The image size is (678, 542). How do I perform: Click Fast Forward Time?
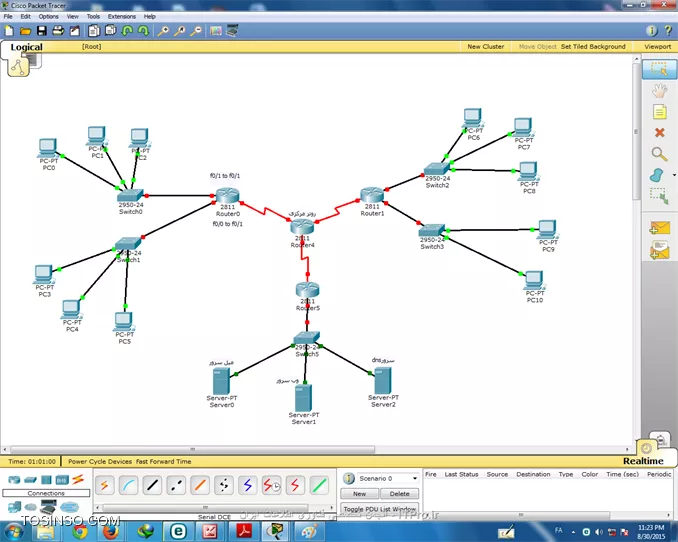click(x=163, y=462)
